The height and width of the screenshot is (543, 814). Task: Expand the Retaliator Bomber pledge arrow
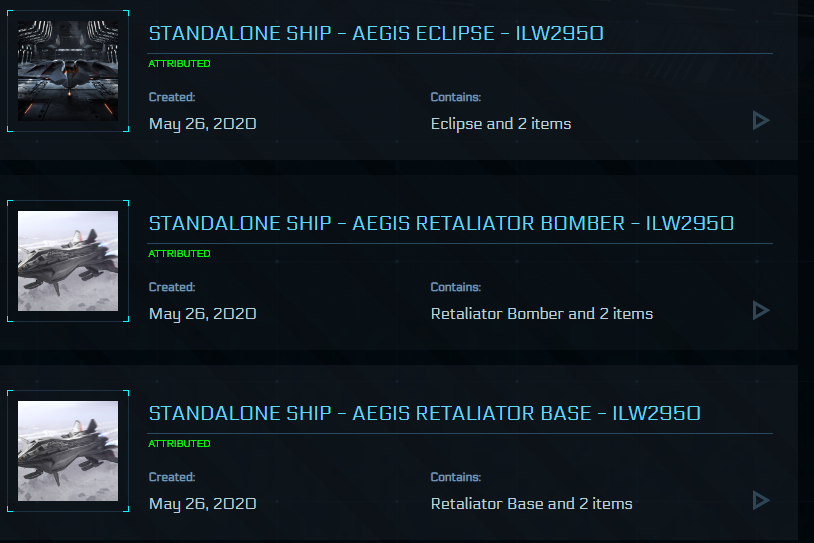coord(761,311)
